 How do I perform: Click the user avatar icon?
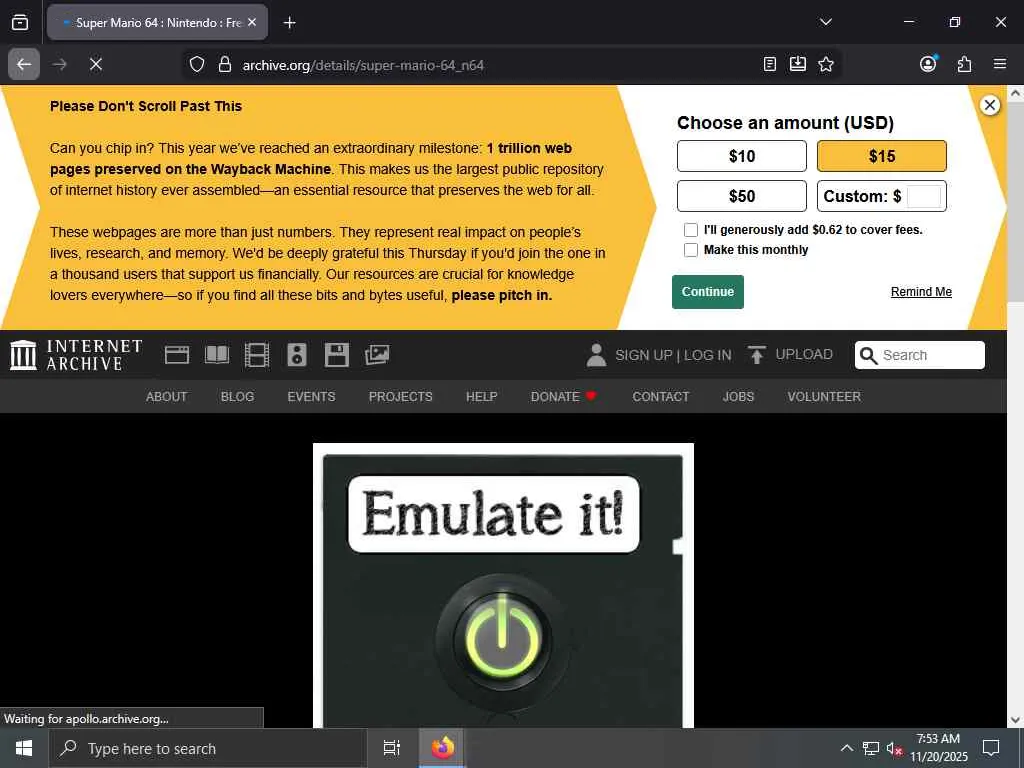[596, 355]
